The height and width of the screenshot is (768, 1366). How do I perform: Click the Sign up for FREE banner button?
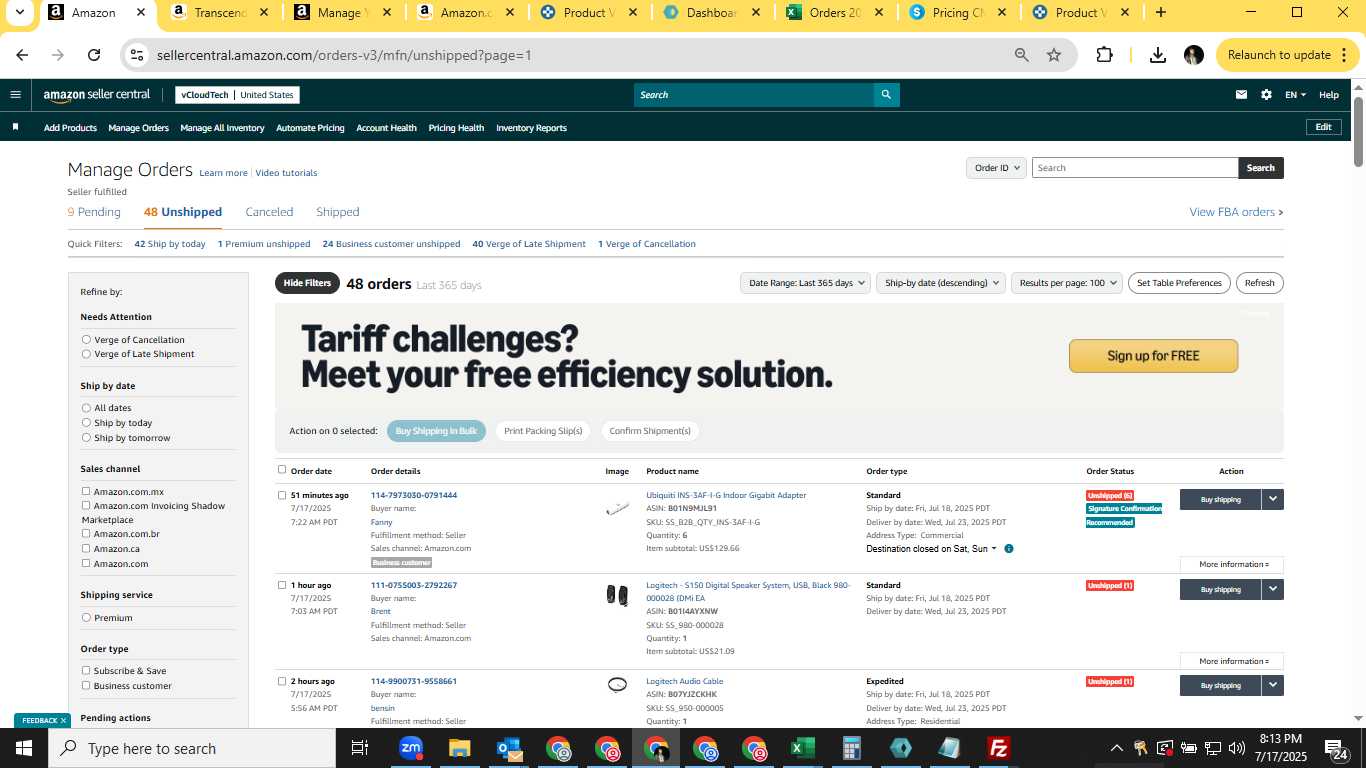coord(1153,356)
